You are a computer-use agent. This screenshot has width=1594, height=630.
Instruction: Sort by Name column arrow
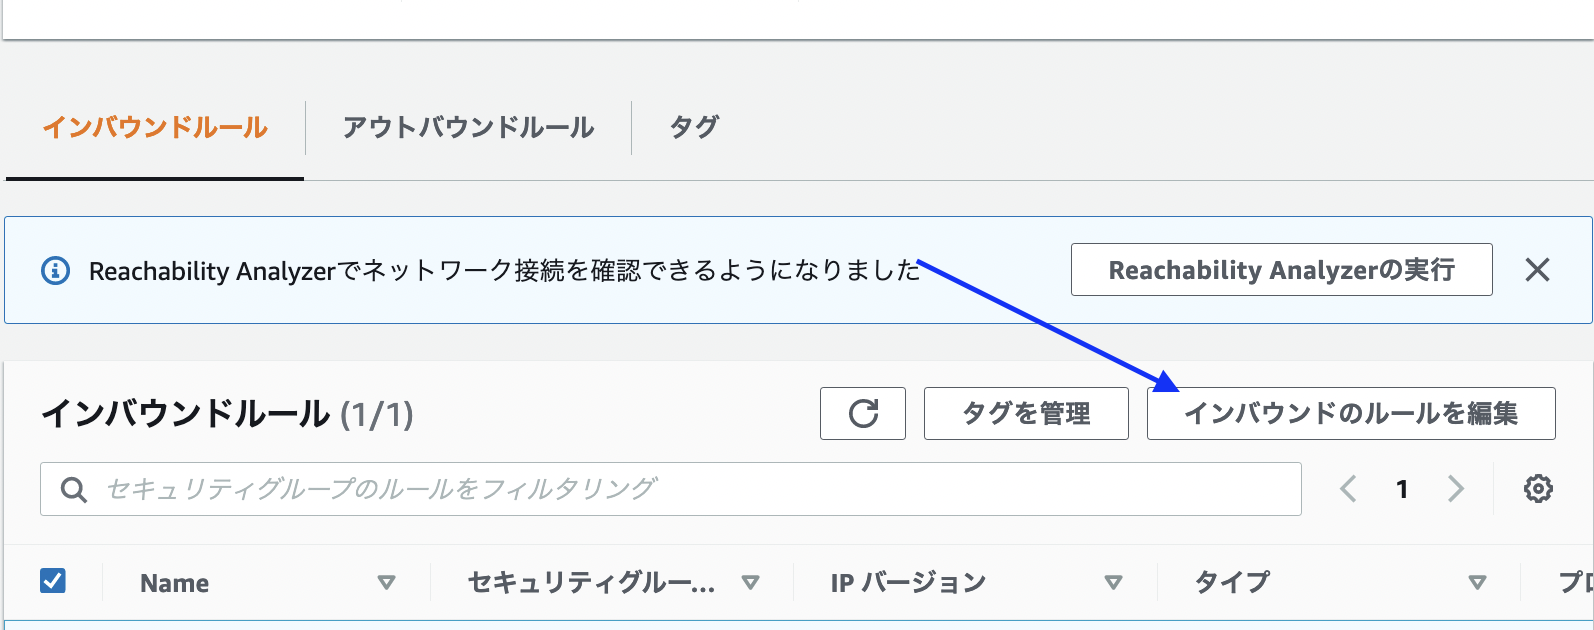click(386, 583)
